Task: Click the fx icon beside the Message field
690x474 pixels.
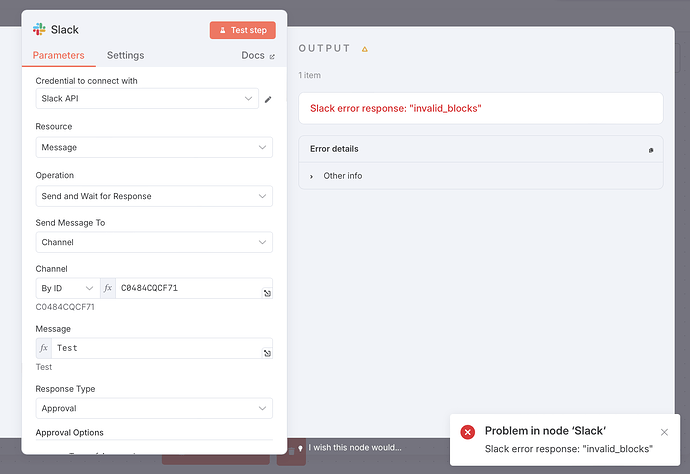Action: pos(44,348)
